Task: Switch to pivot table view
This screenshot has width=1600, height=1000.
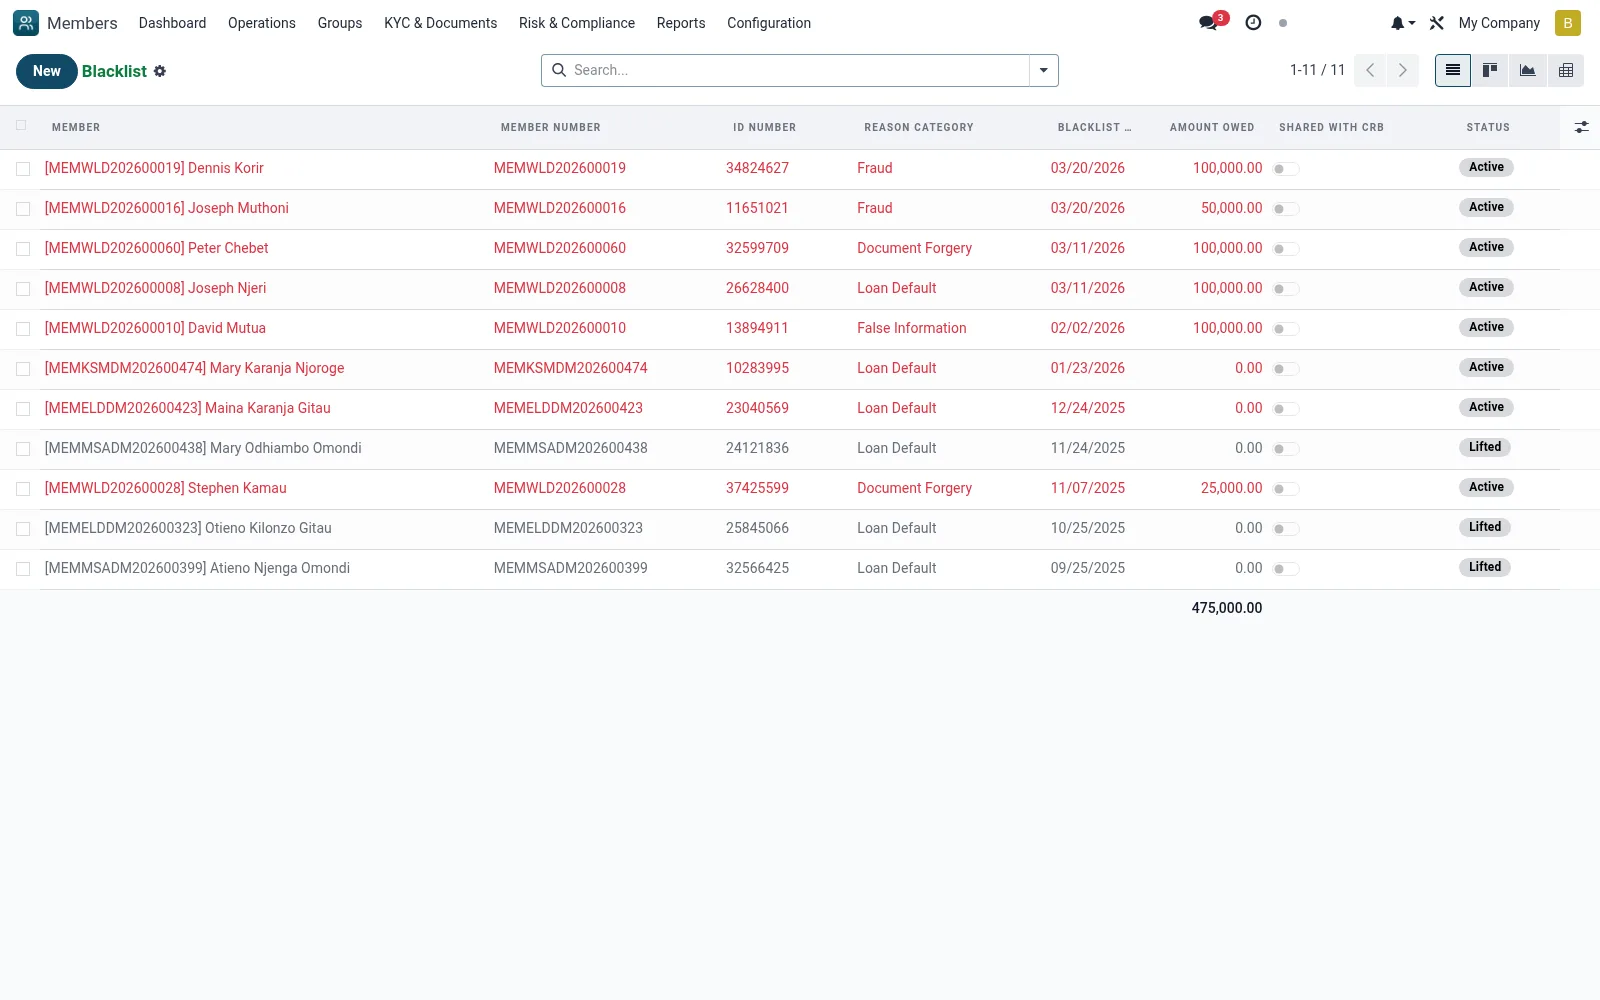Action: tap(1565, 70)
